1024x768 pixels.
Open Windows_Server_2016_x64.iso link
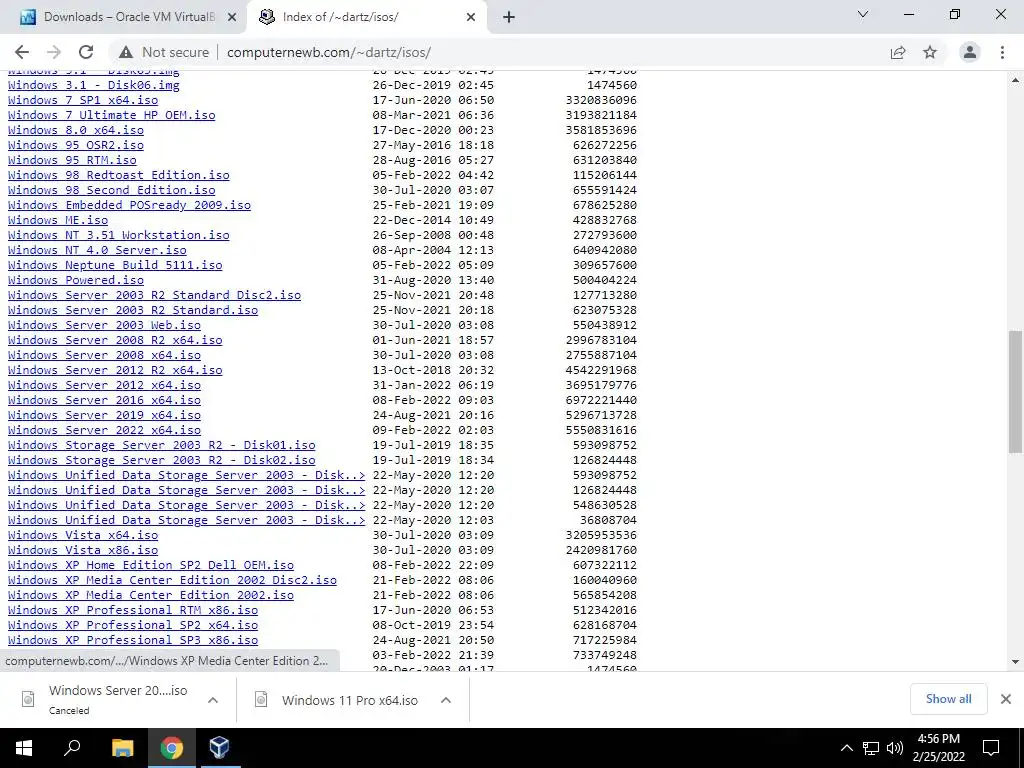104,400
